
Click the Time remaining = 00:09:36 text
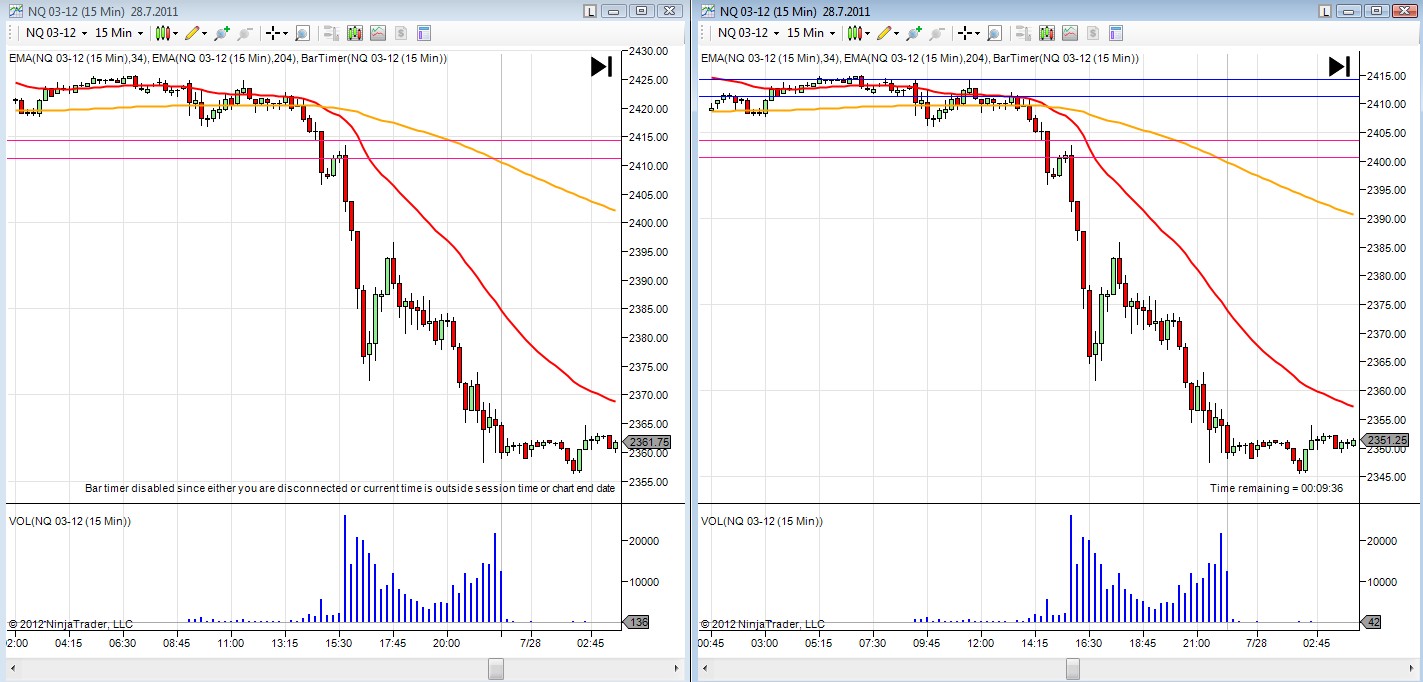coord(1276,488)
